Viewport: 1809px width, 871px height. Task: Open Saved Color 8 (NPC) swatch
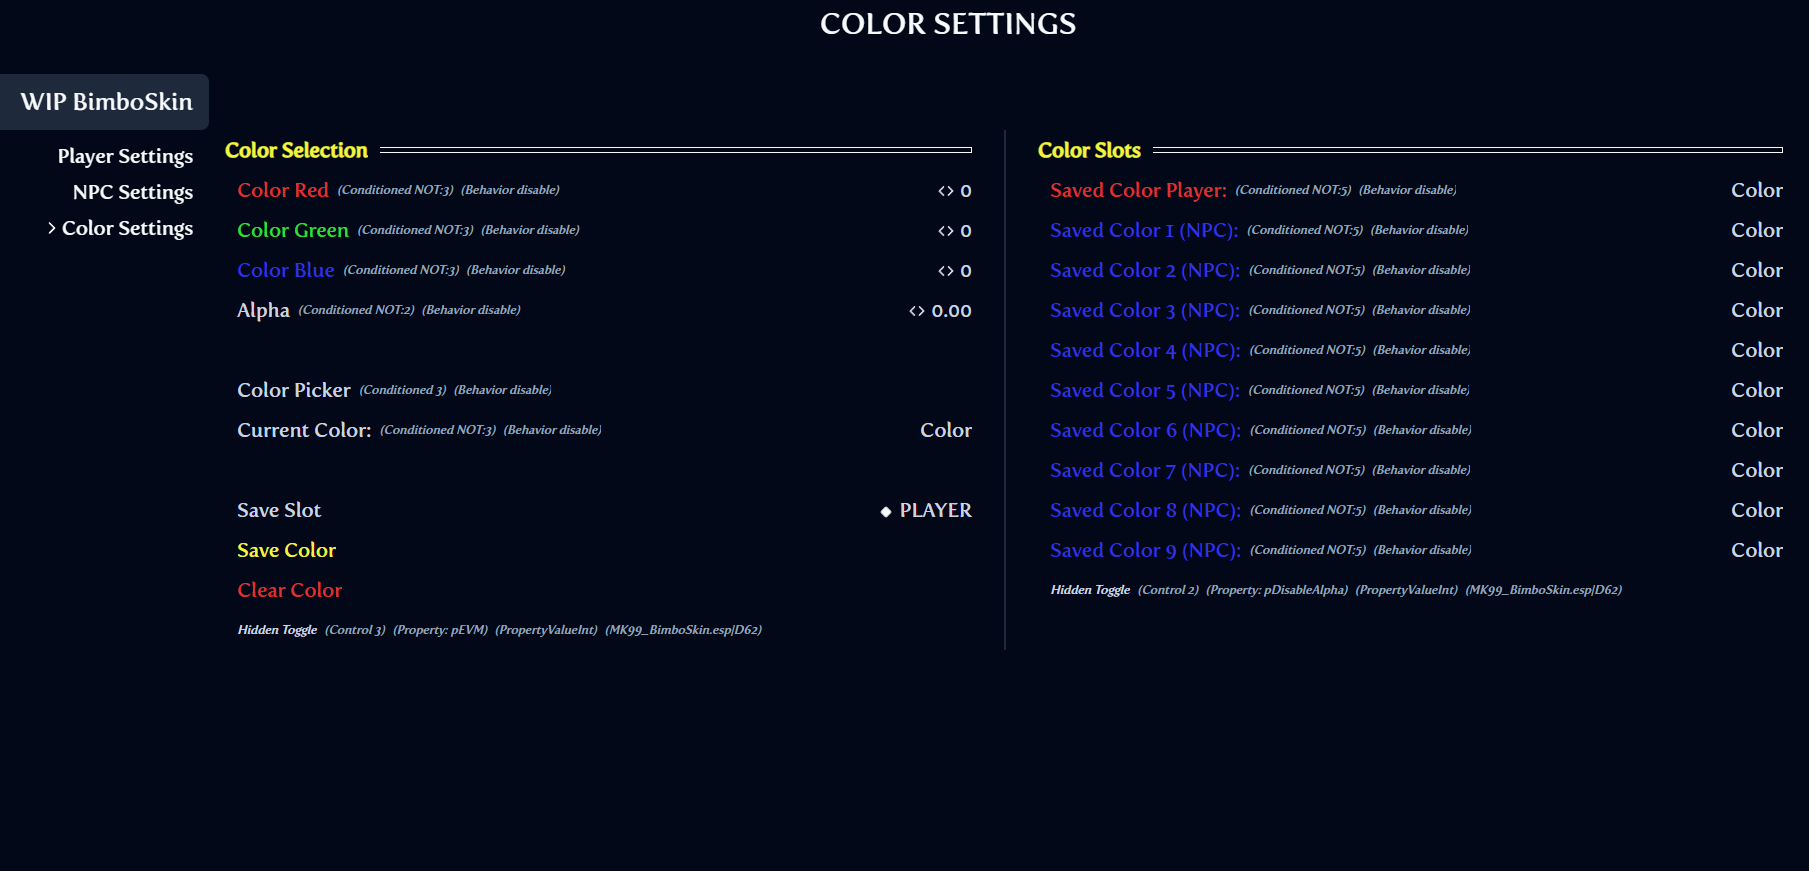pyautogui.click(x=1757, y=510)
